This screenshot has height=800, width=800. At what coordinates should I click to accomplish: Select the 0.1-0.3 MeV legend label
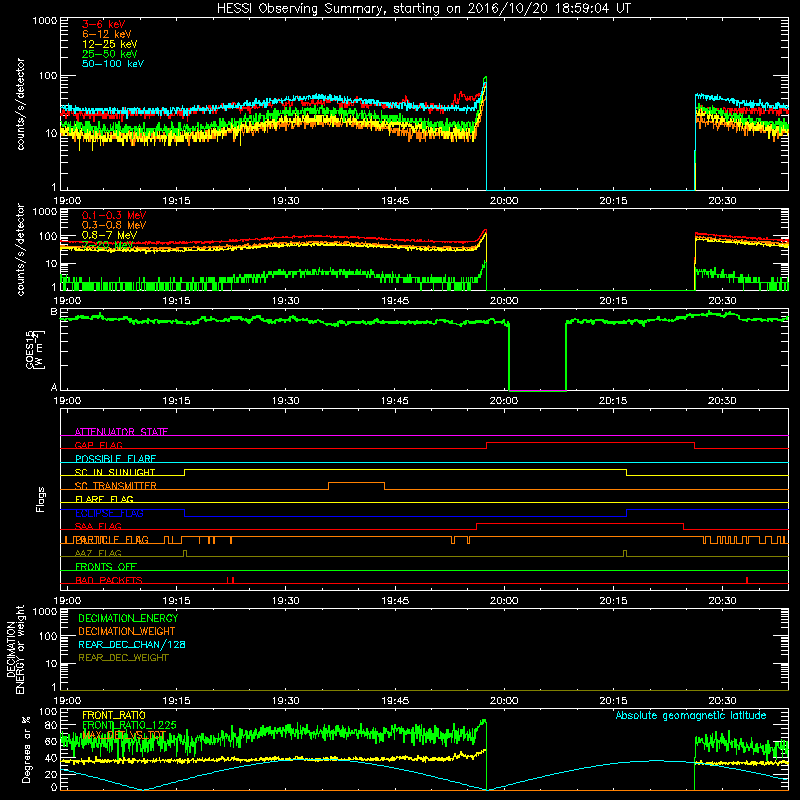pos(114,215)
